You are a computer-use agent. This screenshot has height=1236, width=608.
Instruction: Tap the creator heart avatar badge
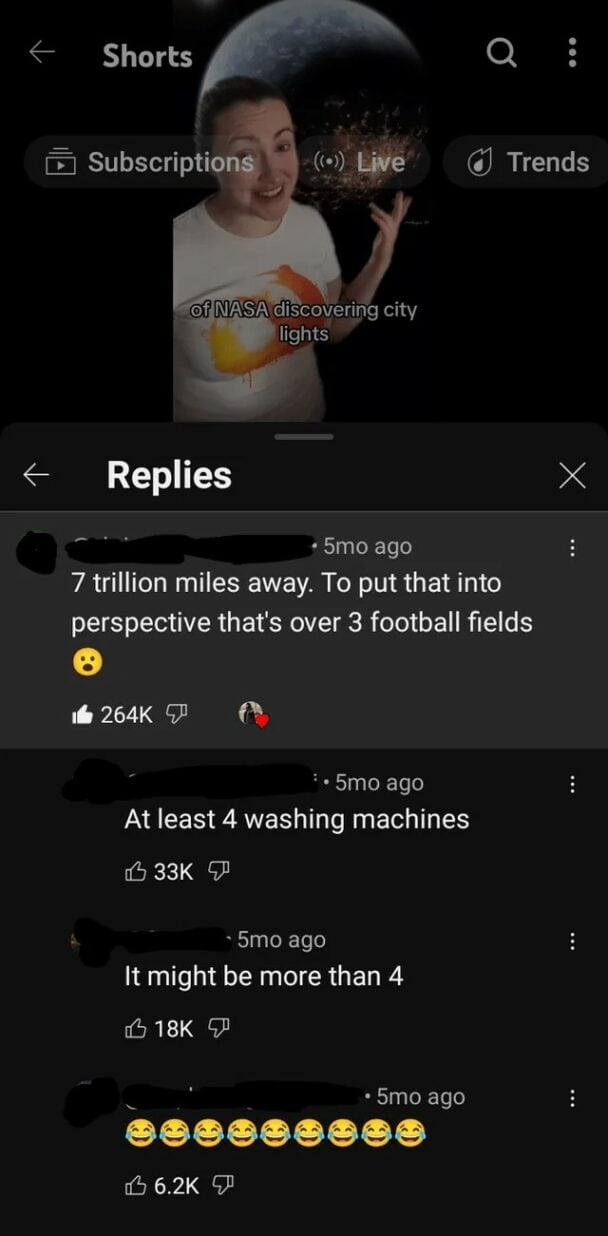point(253,714)
